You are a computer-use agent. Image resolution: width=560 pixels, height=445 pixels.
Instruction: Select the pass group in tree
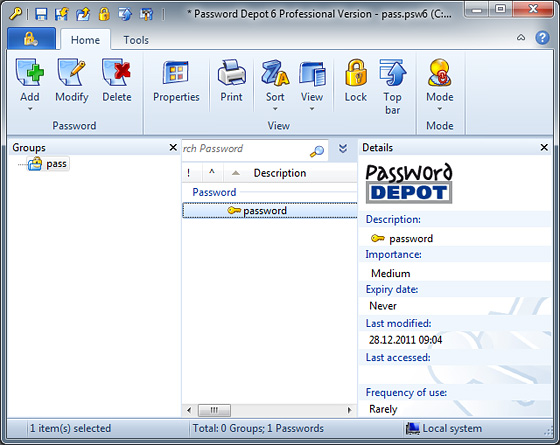coord(48,164)
